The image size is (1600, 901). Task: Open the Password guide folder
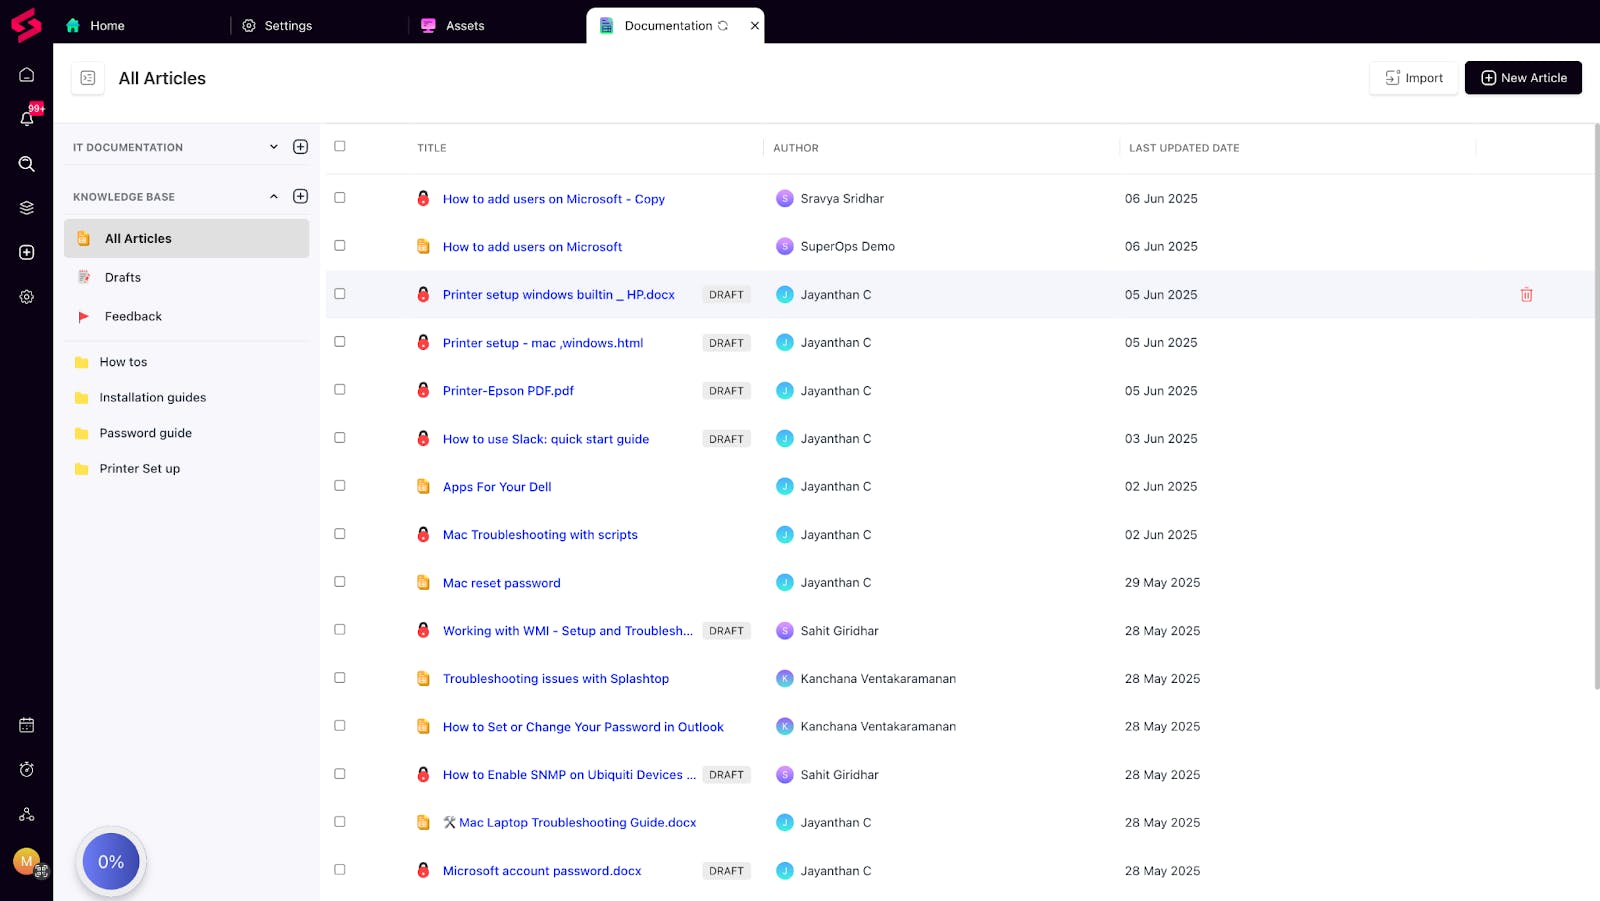click(x=146, y=433)
